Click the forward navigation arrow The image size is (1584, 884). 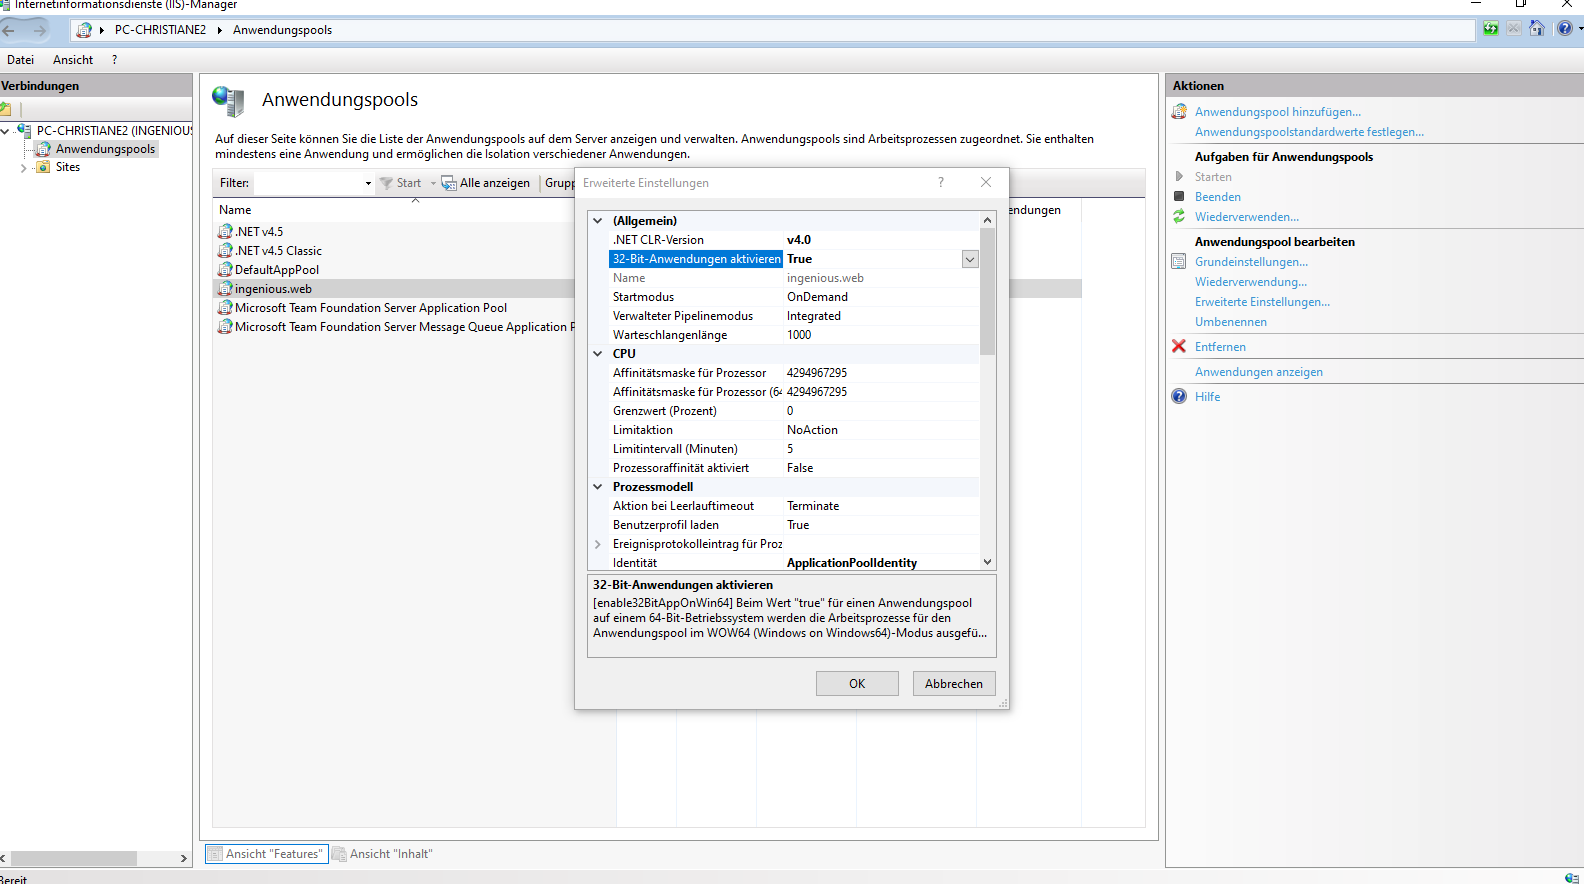(x=40, y=30)
